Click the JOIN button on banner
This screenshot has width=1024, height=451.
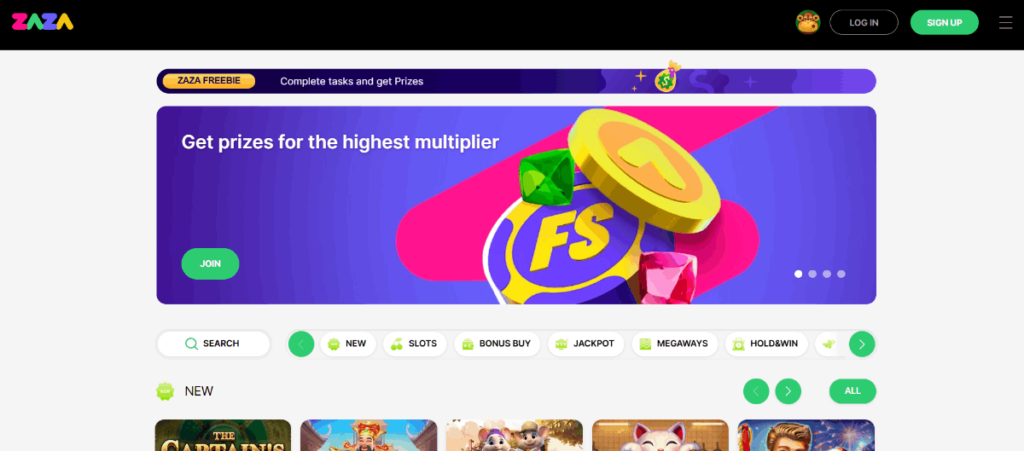click(x=210, y=264)
